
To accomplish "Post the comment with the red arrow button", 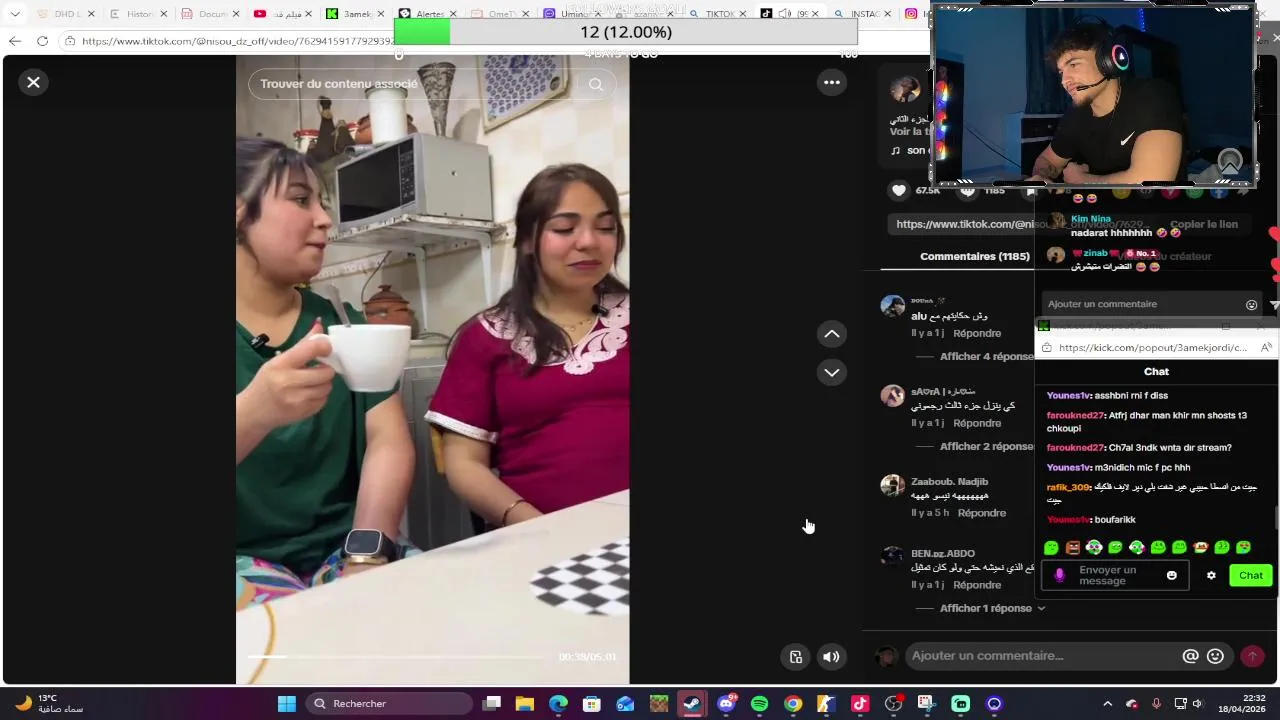I will pos(1252,657).
